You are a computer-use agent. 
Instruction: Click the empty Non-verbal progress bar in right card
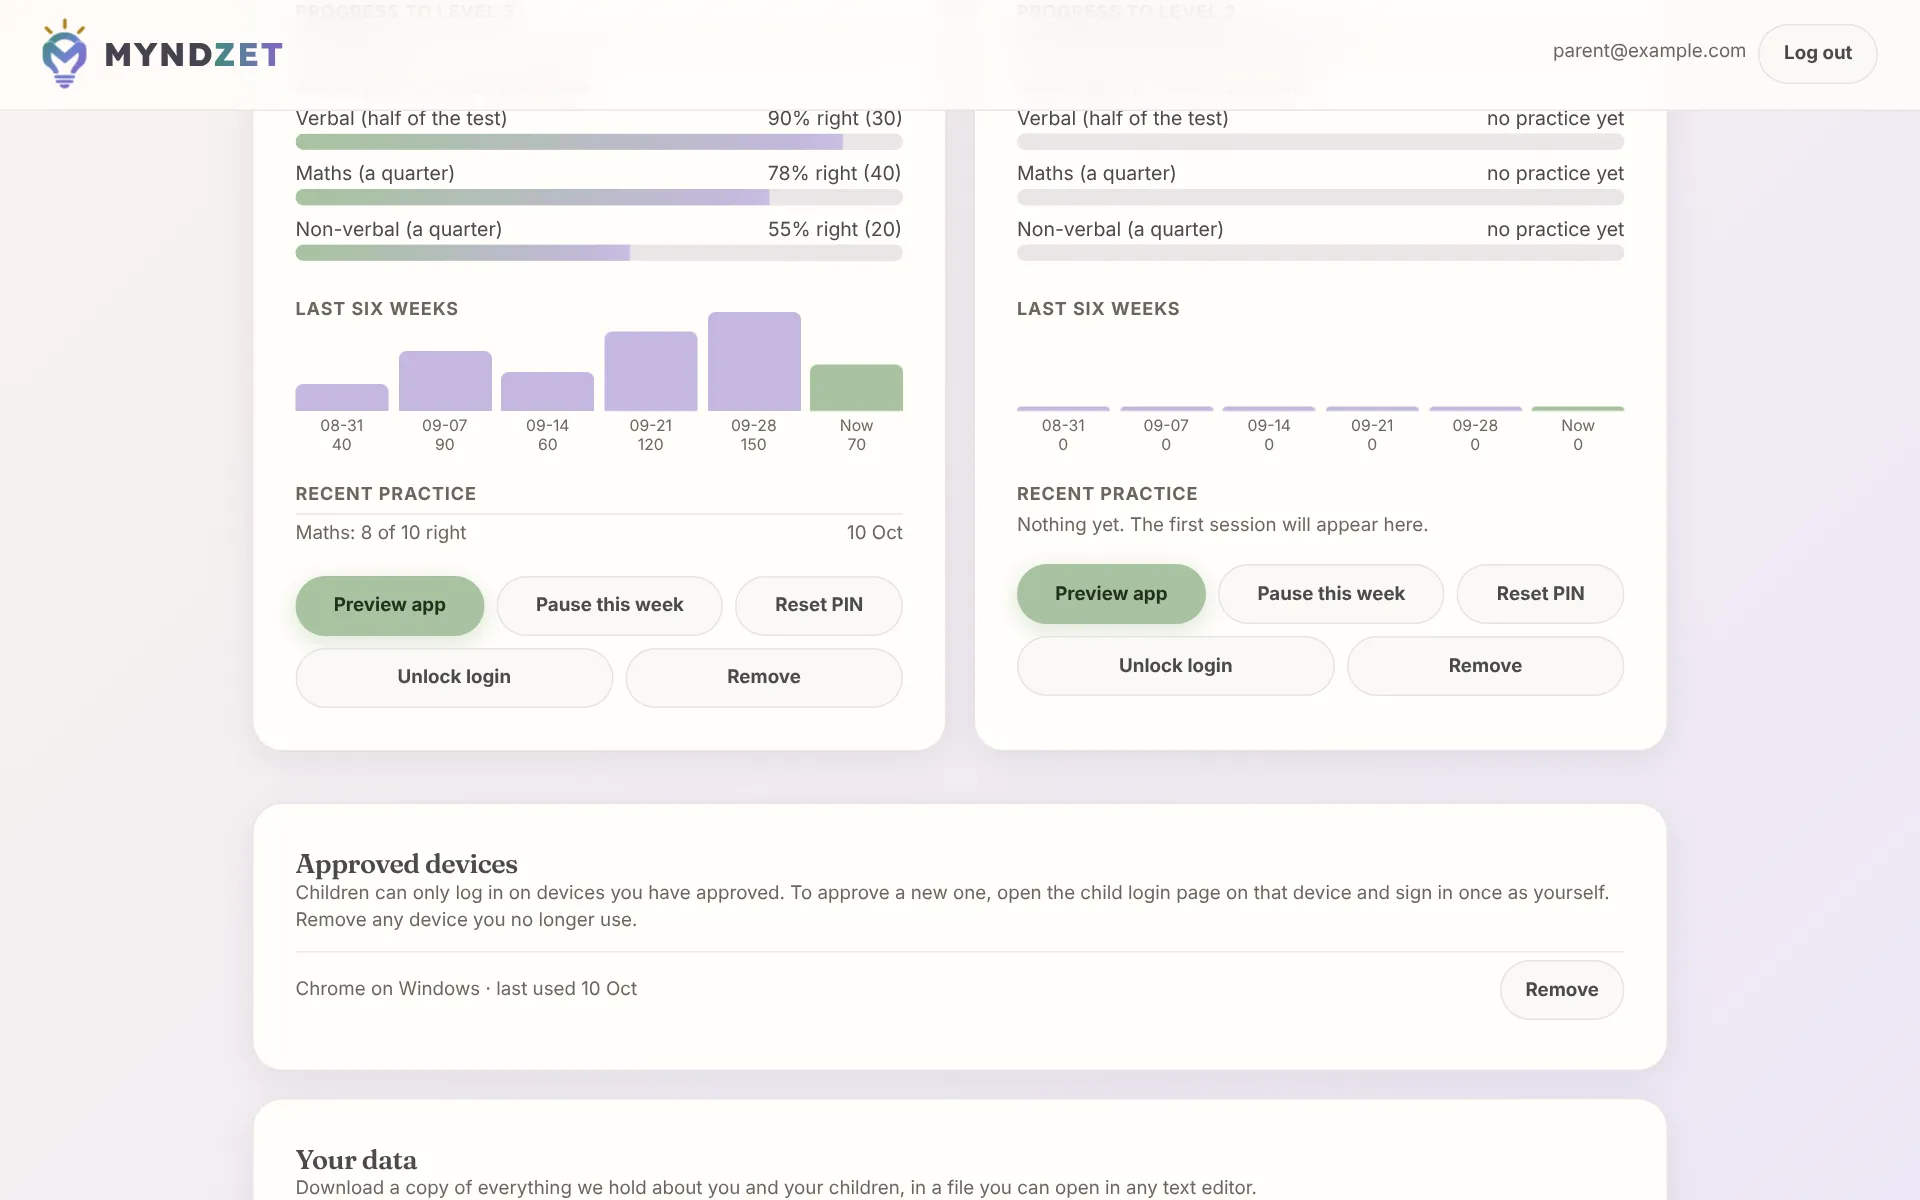point(1320,253)
